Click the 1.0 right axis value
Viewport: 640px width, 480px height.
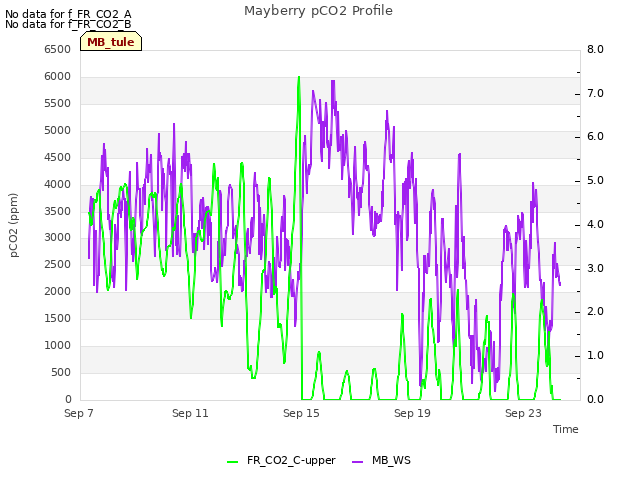(x=595, y=356)
